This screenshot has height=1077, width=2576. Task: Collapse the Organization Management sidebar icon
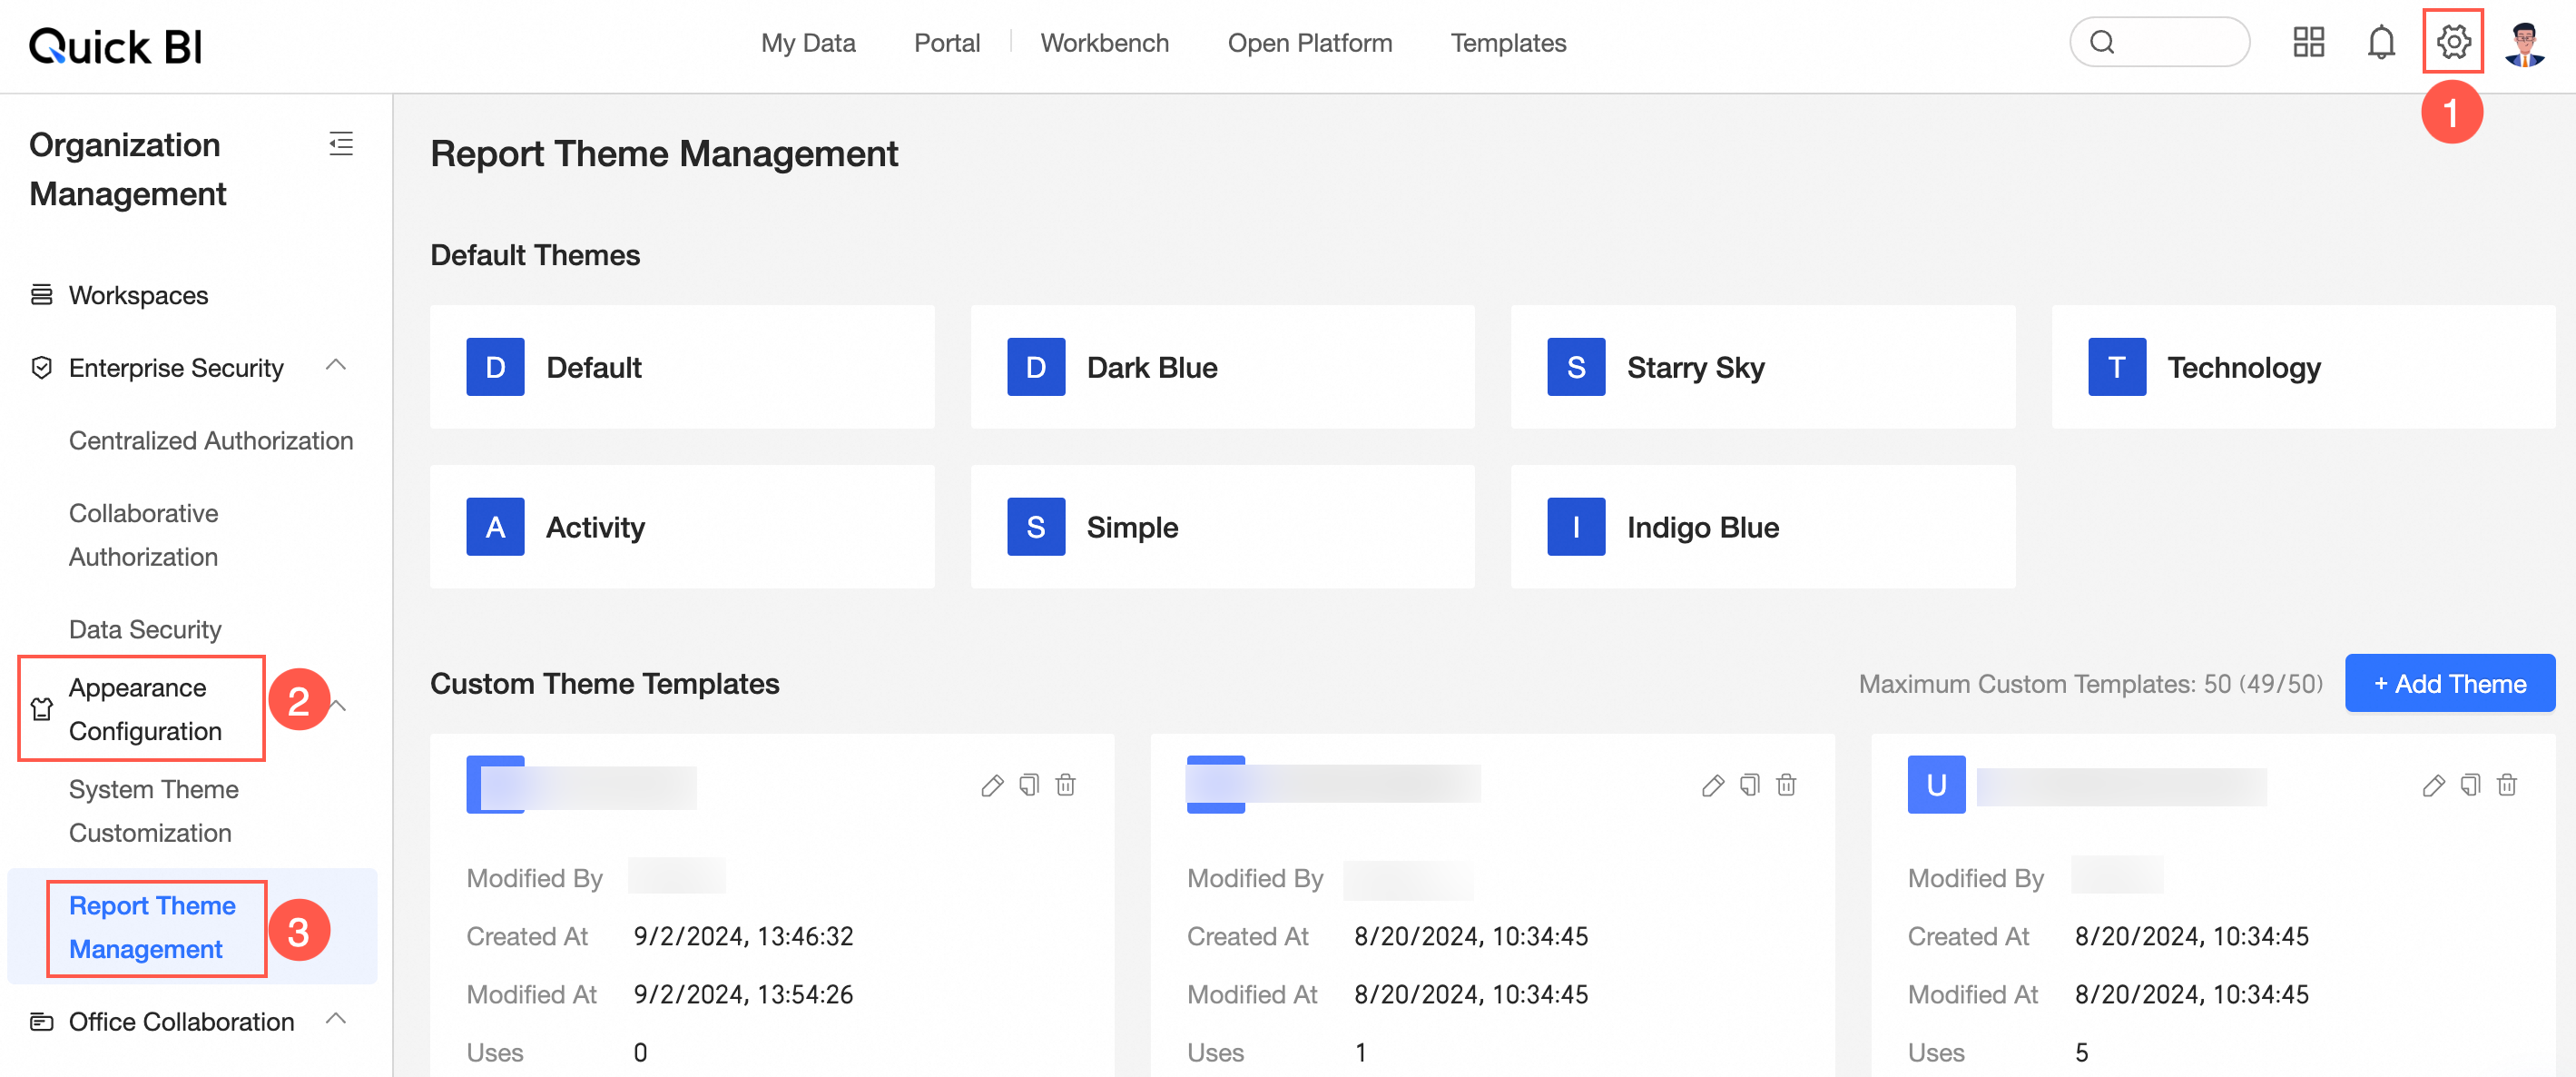pos(341,144)
